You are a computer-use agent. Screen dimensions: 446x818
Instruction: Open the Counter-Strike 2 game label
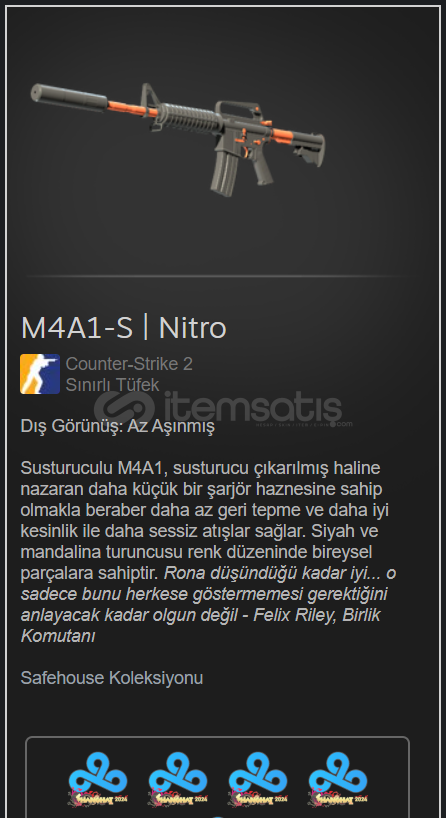tap(129, 364)
